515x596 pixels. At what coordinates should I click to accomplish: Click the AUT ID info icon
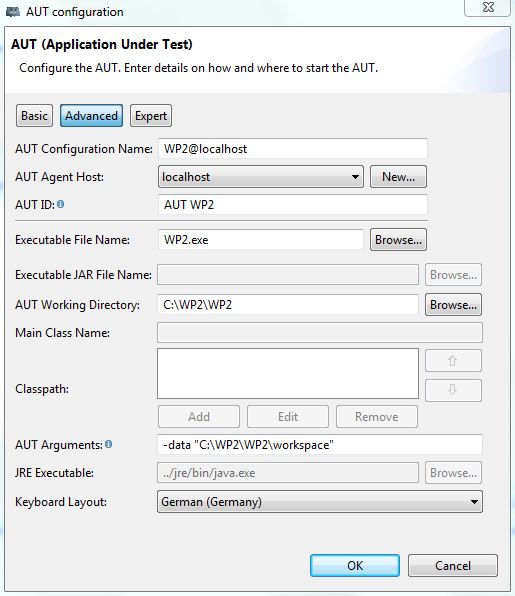click(60, 204)
